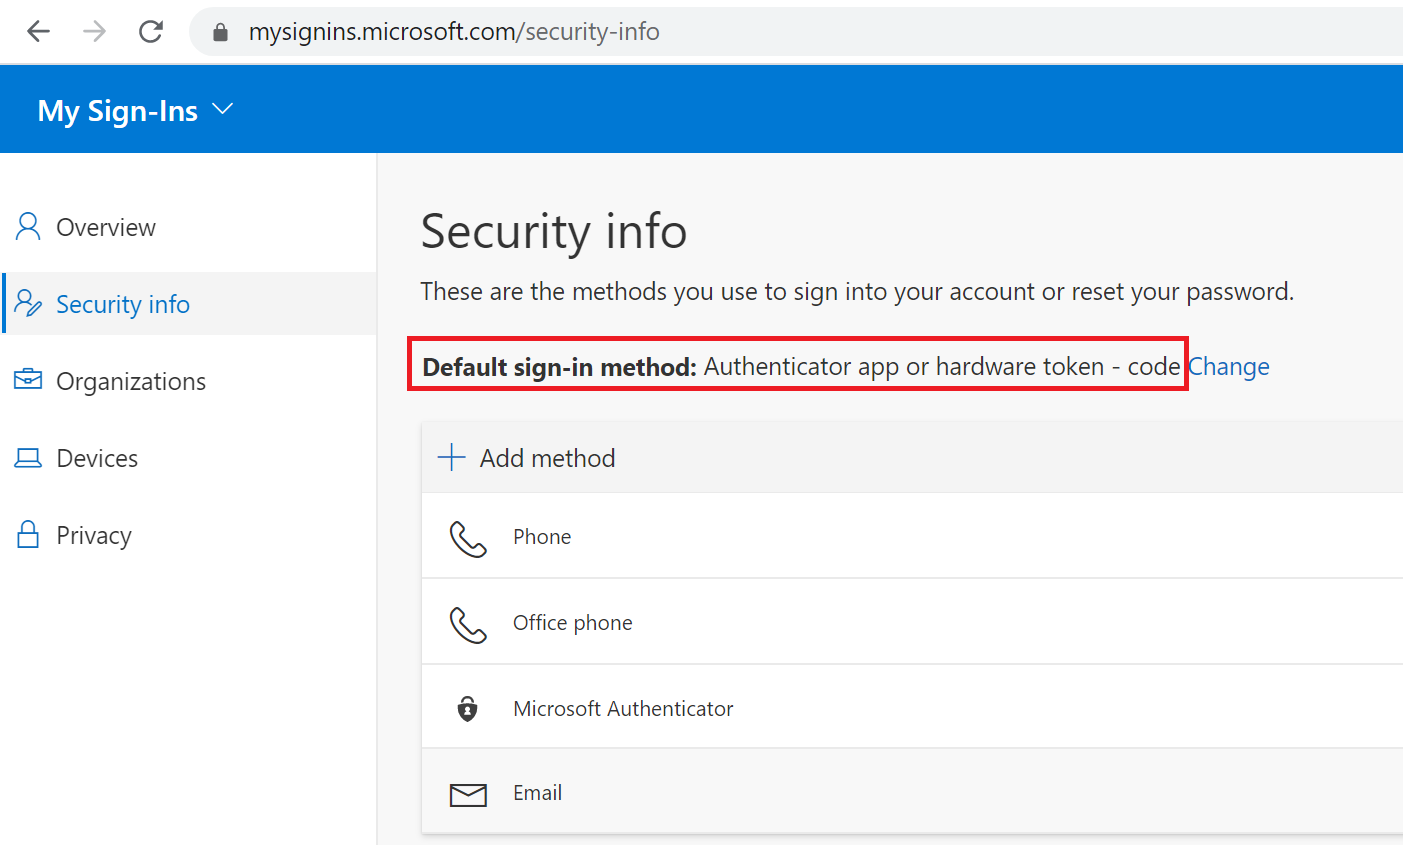The image size is (1408, 845).
Task: Click the Privacy padlock icon
Action: tap(28, 535)
